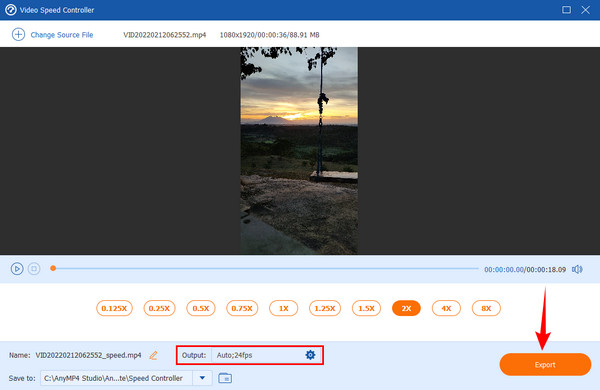Click the playback progress slider handle
The height and width of the screenshot is (390, 600).
point(53,268)
